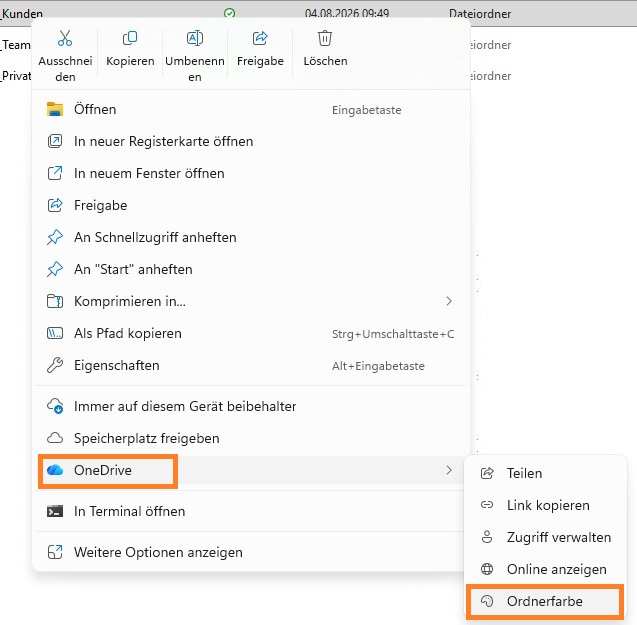Select Zugriff verwalten
This screenshot has height=625, width=637.
[x=546, y=537]
